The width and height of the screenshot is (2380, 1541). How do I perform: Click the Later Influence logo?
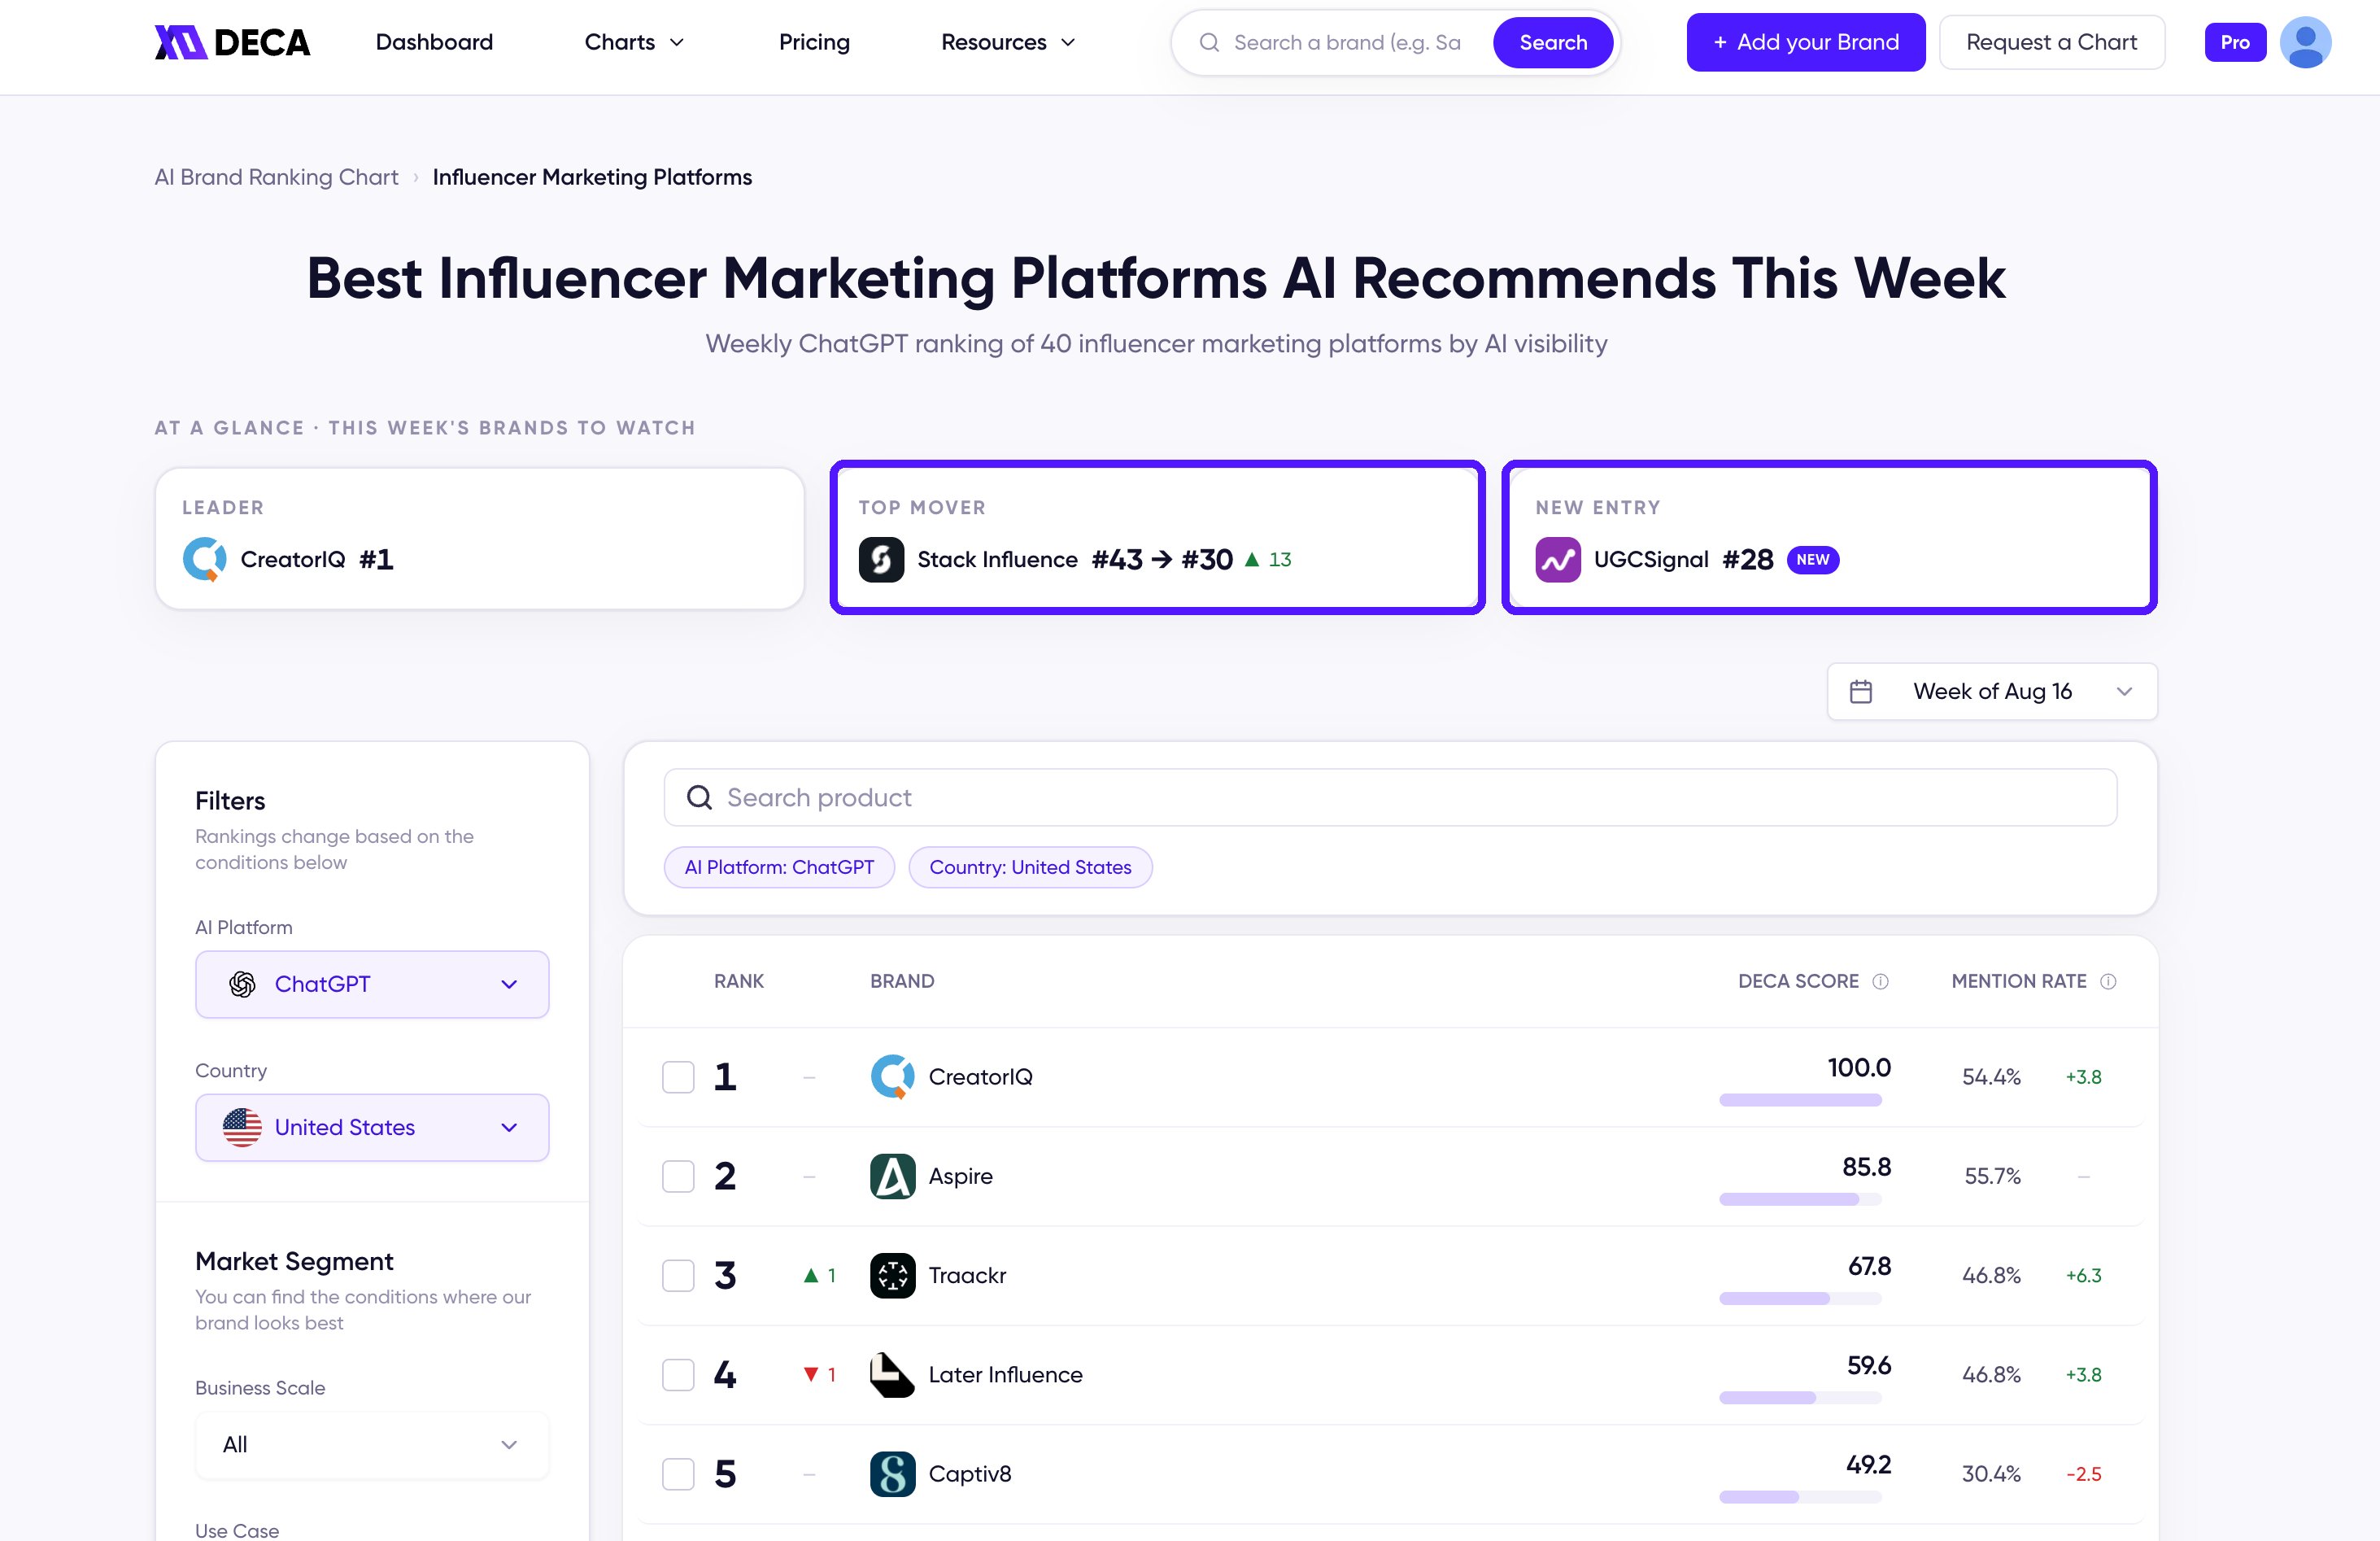[x=892, y=1374]
